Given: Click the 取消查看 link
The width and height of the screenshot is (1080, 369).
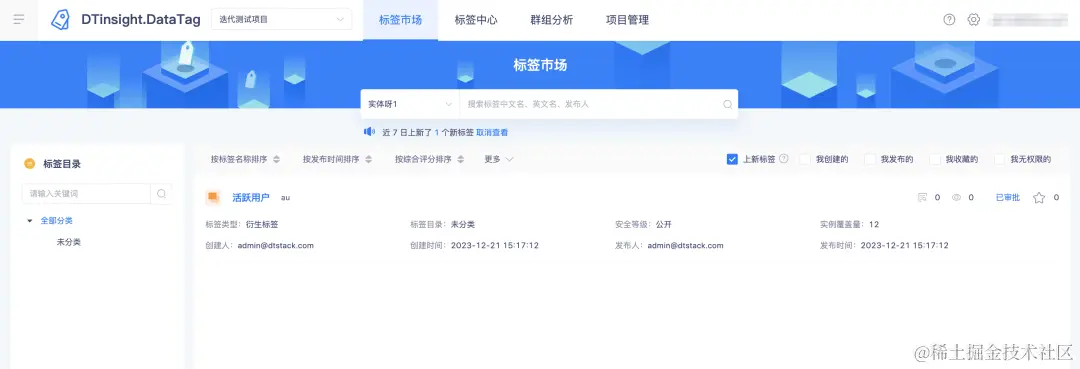Looking at the screenshot, I should (x=492, y=132).
